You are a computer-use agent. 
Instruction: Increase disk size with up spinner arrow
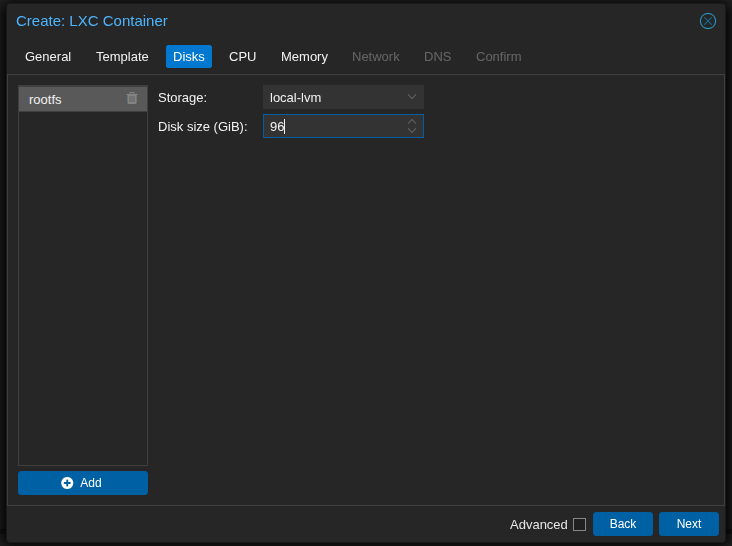tap(412, 121)
